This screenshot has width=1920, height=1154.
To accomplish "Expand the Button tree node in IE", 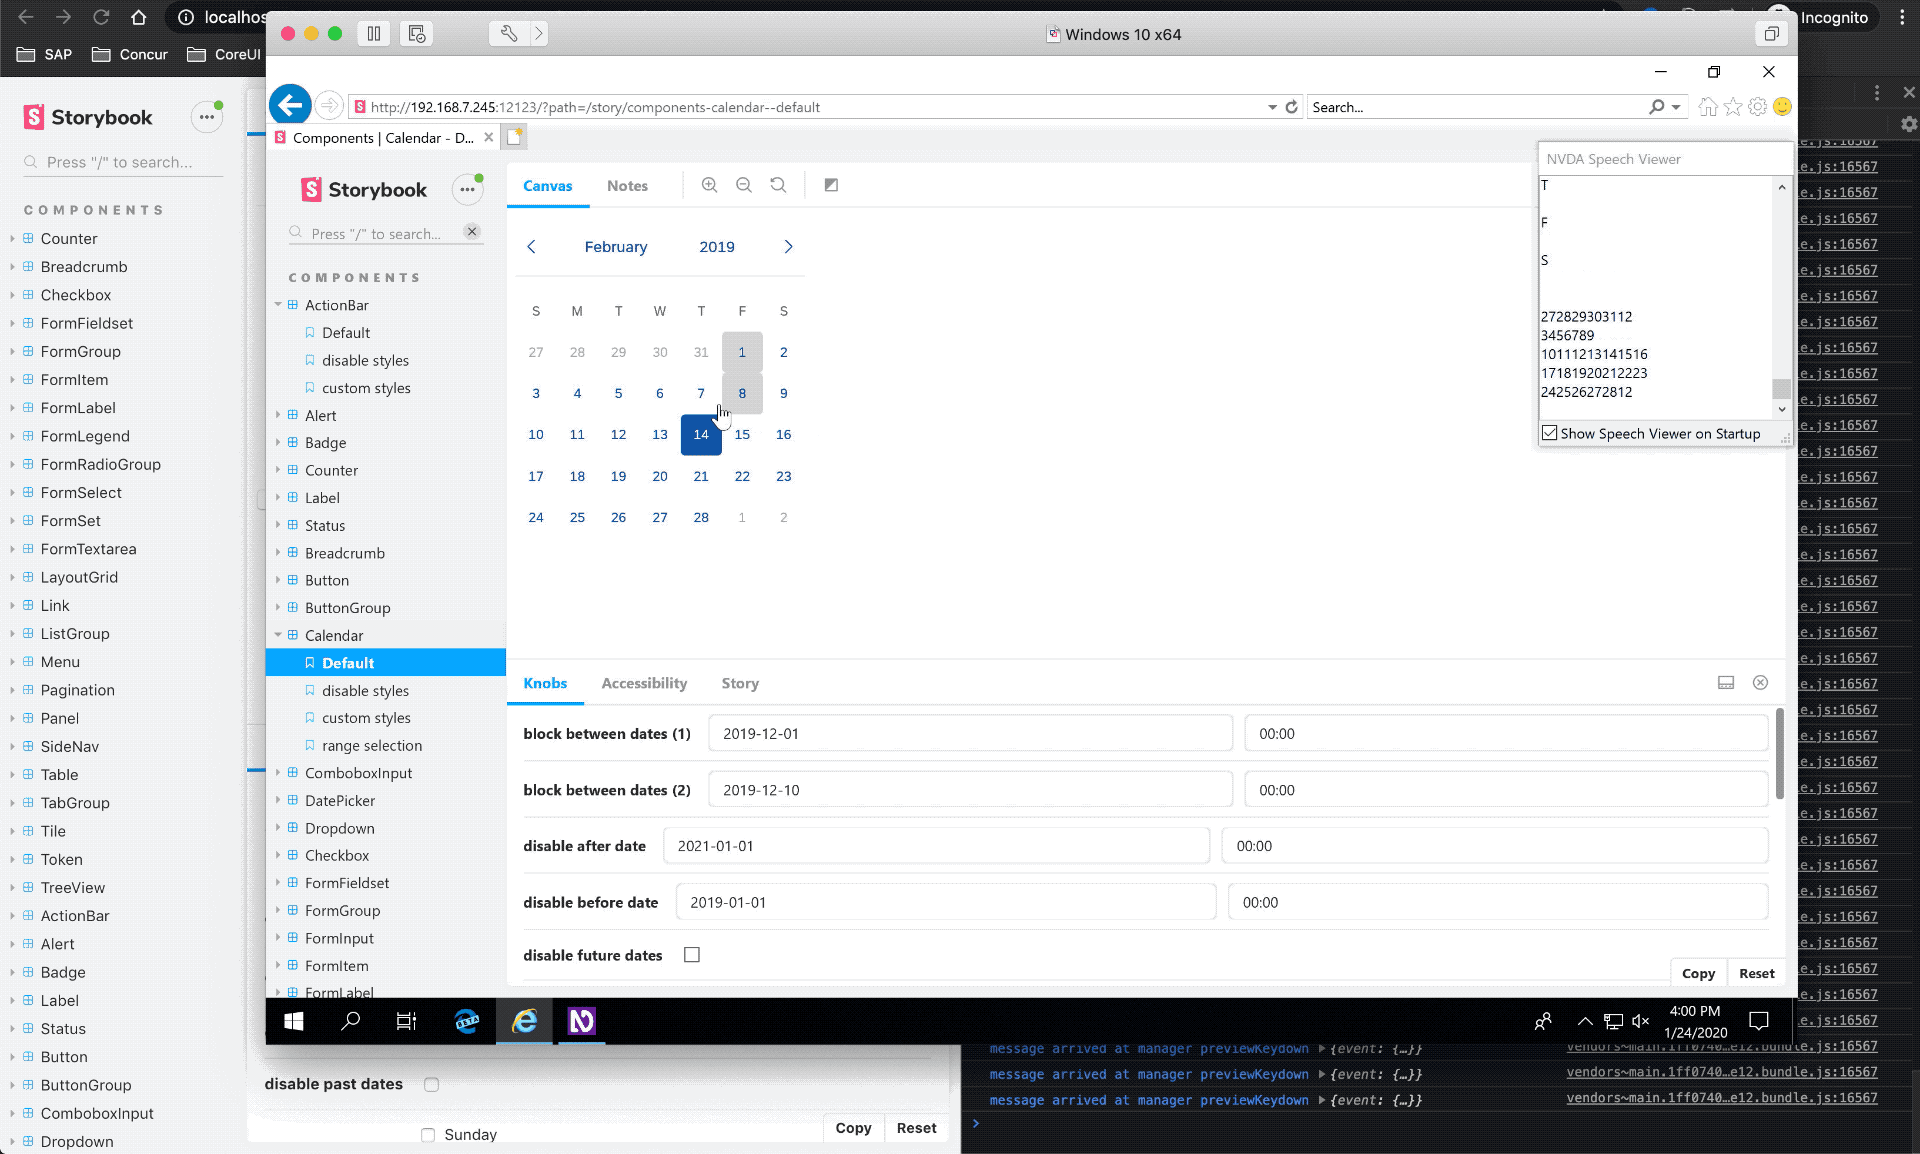I will coord(278,580).
